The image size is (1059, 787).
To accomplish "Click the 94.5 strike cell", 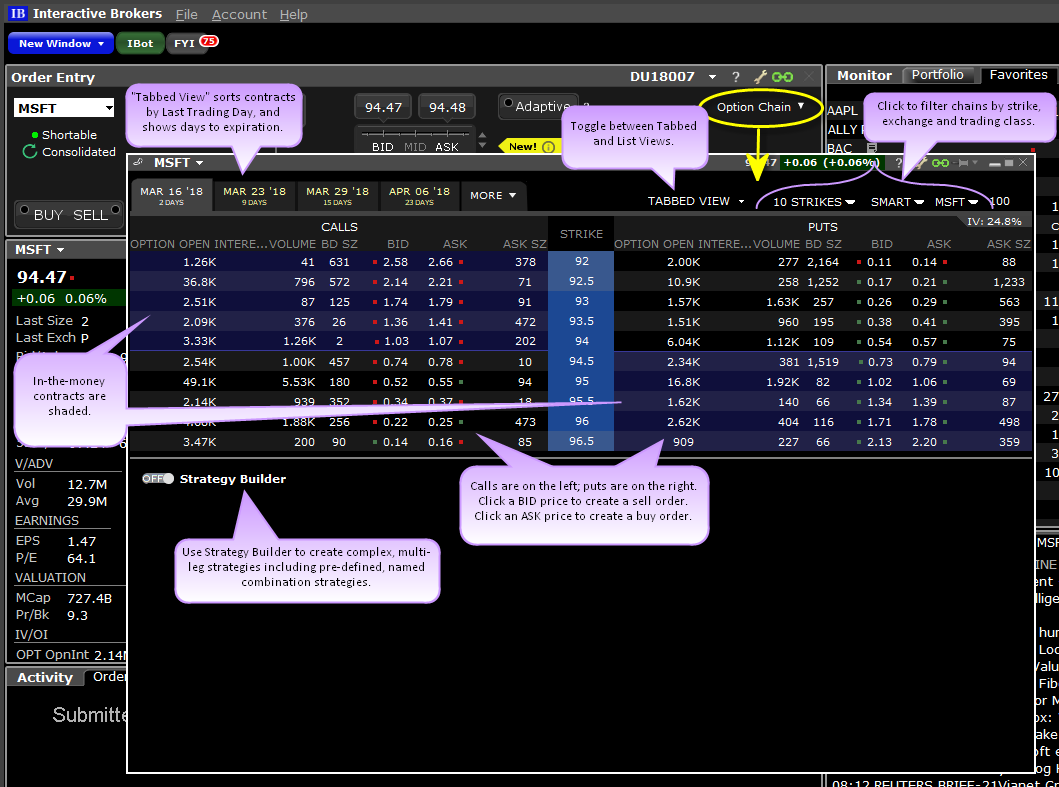I will click(581, 361).
